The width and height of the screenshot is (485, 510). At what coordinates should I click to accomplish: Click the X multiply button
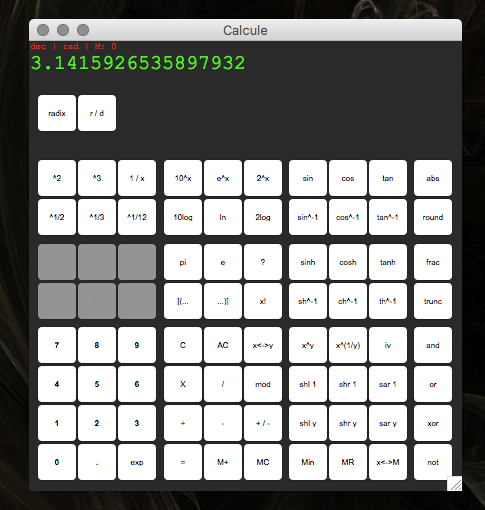point(183,384)
